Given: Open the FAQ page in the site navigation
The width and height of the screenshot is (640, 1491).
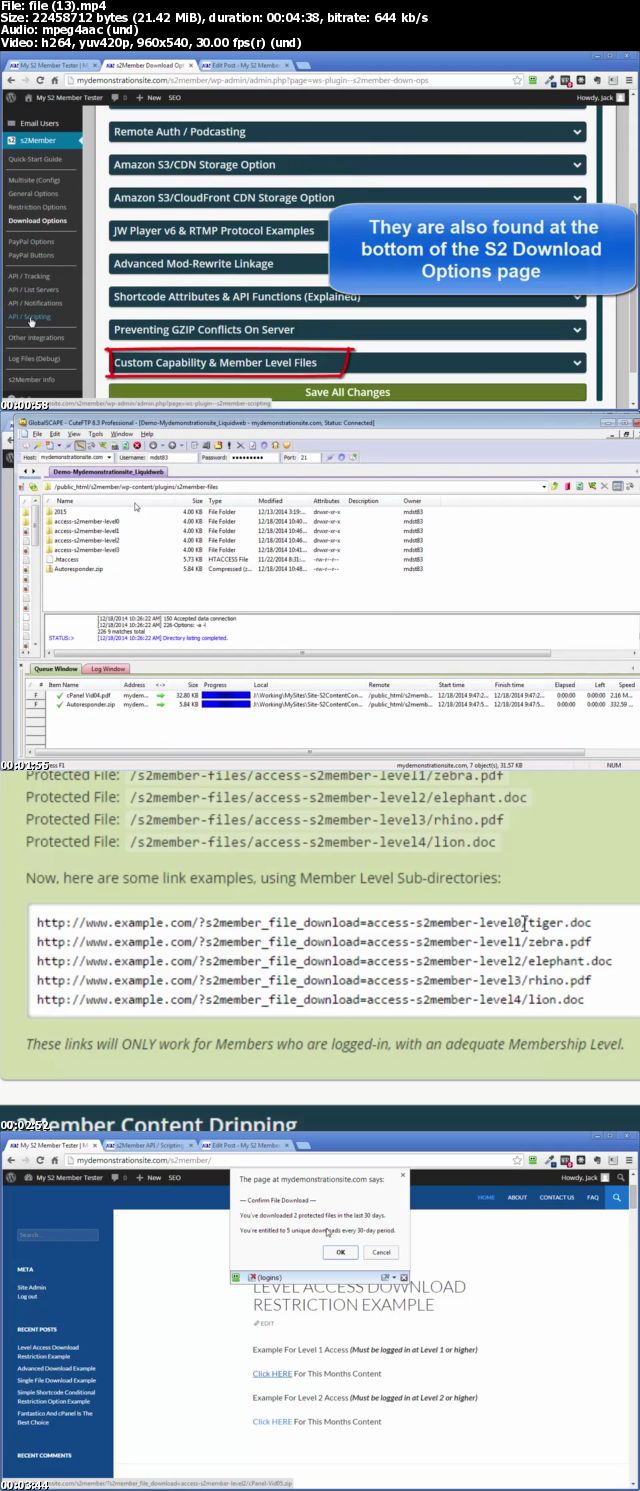Looking at the screenshot, I should pos(593,1197).
